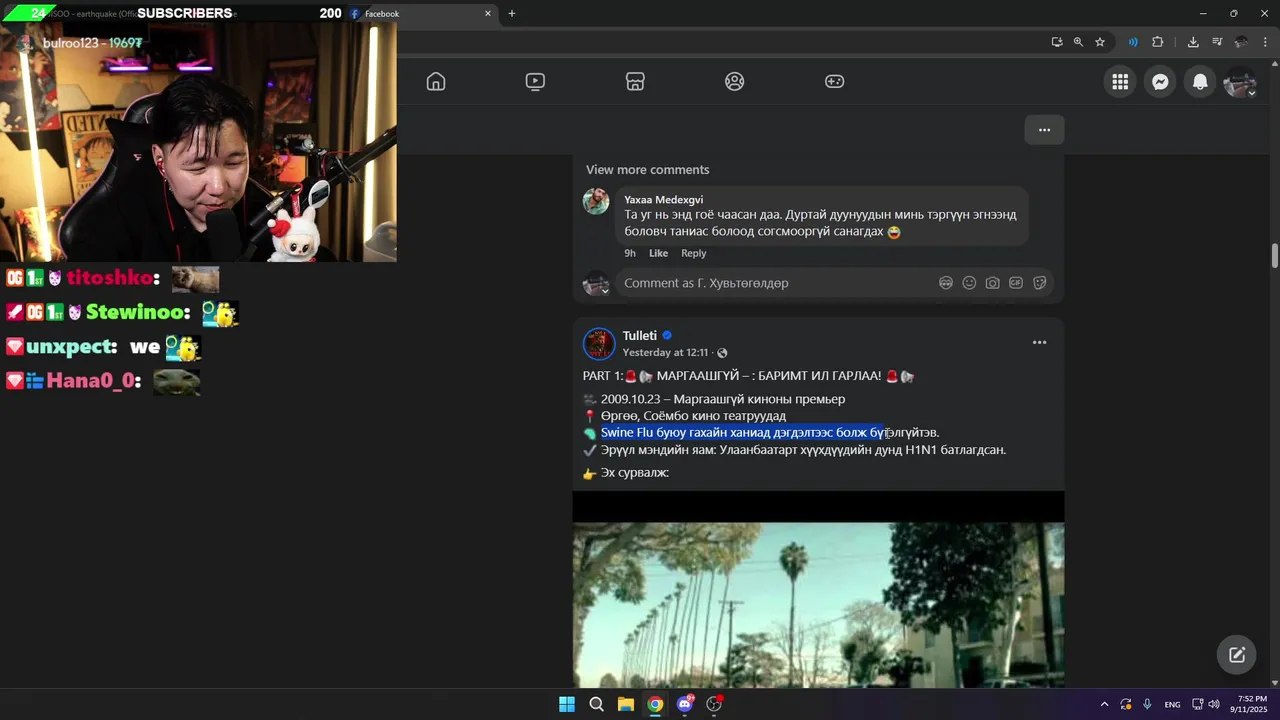Open a new browser tab
The image size is (1280, 720).
pos(512,14)
